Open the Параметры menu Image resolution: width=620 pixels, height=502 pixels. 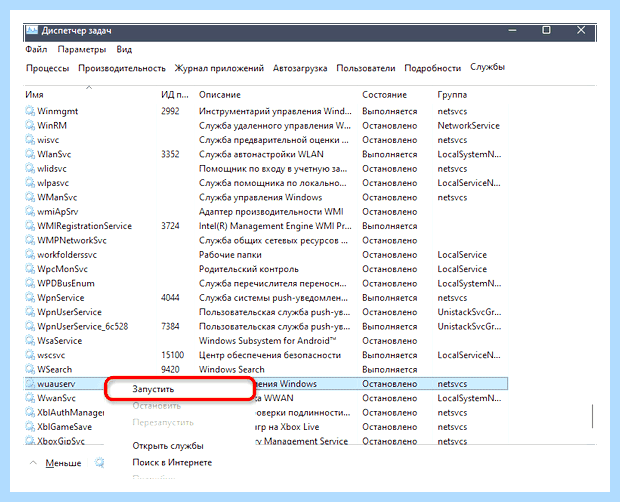pos(82,49)
